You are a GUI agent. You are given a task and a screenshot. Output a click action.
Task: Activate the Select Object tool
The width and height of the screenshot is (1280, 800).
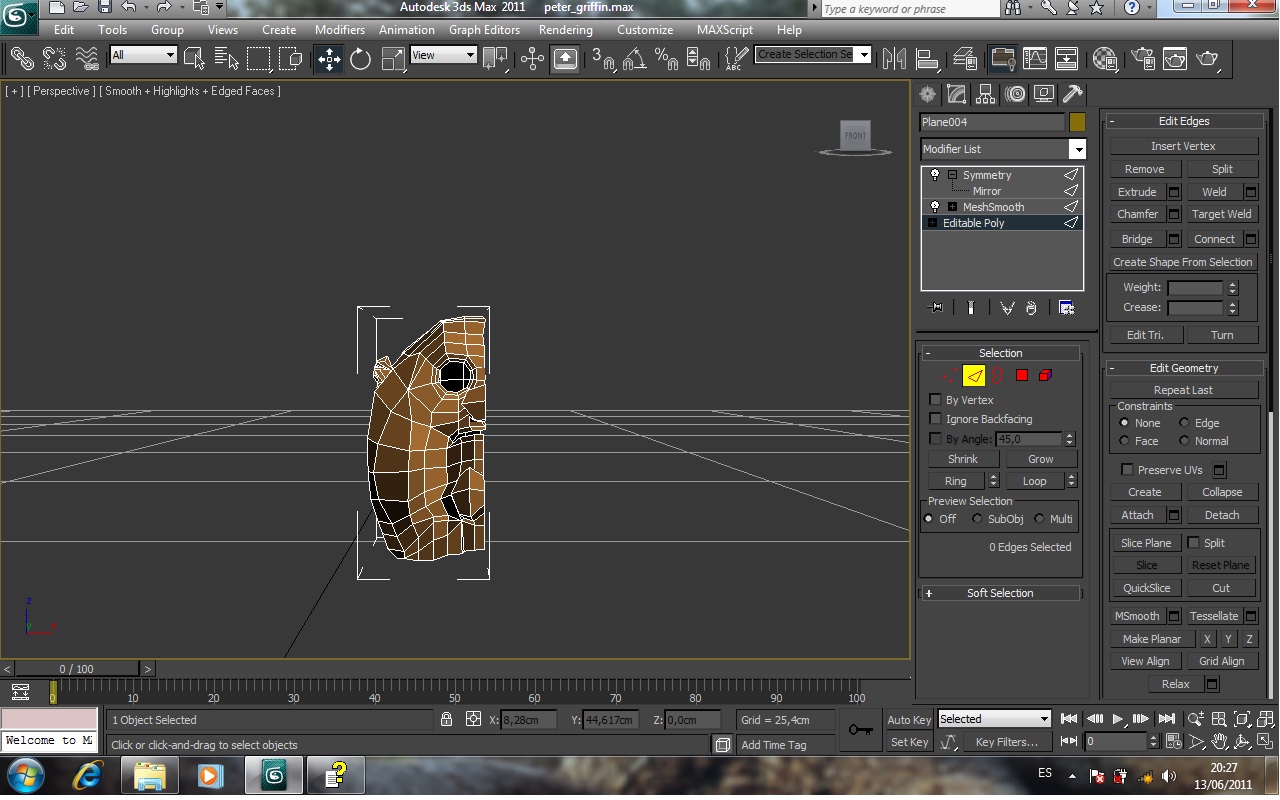click(x=194, y=58)
